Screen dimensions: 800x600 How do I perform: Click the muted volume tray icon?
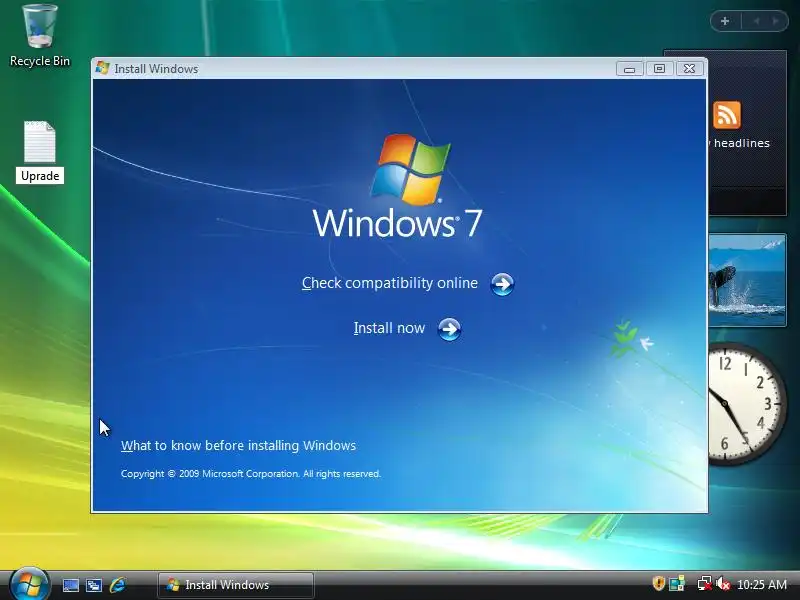(723, 583)
